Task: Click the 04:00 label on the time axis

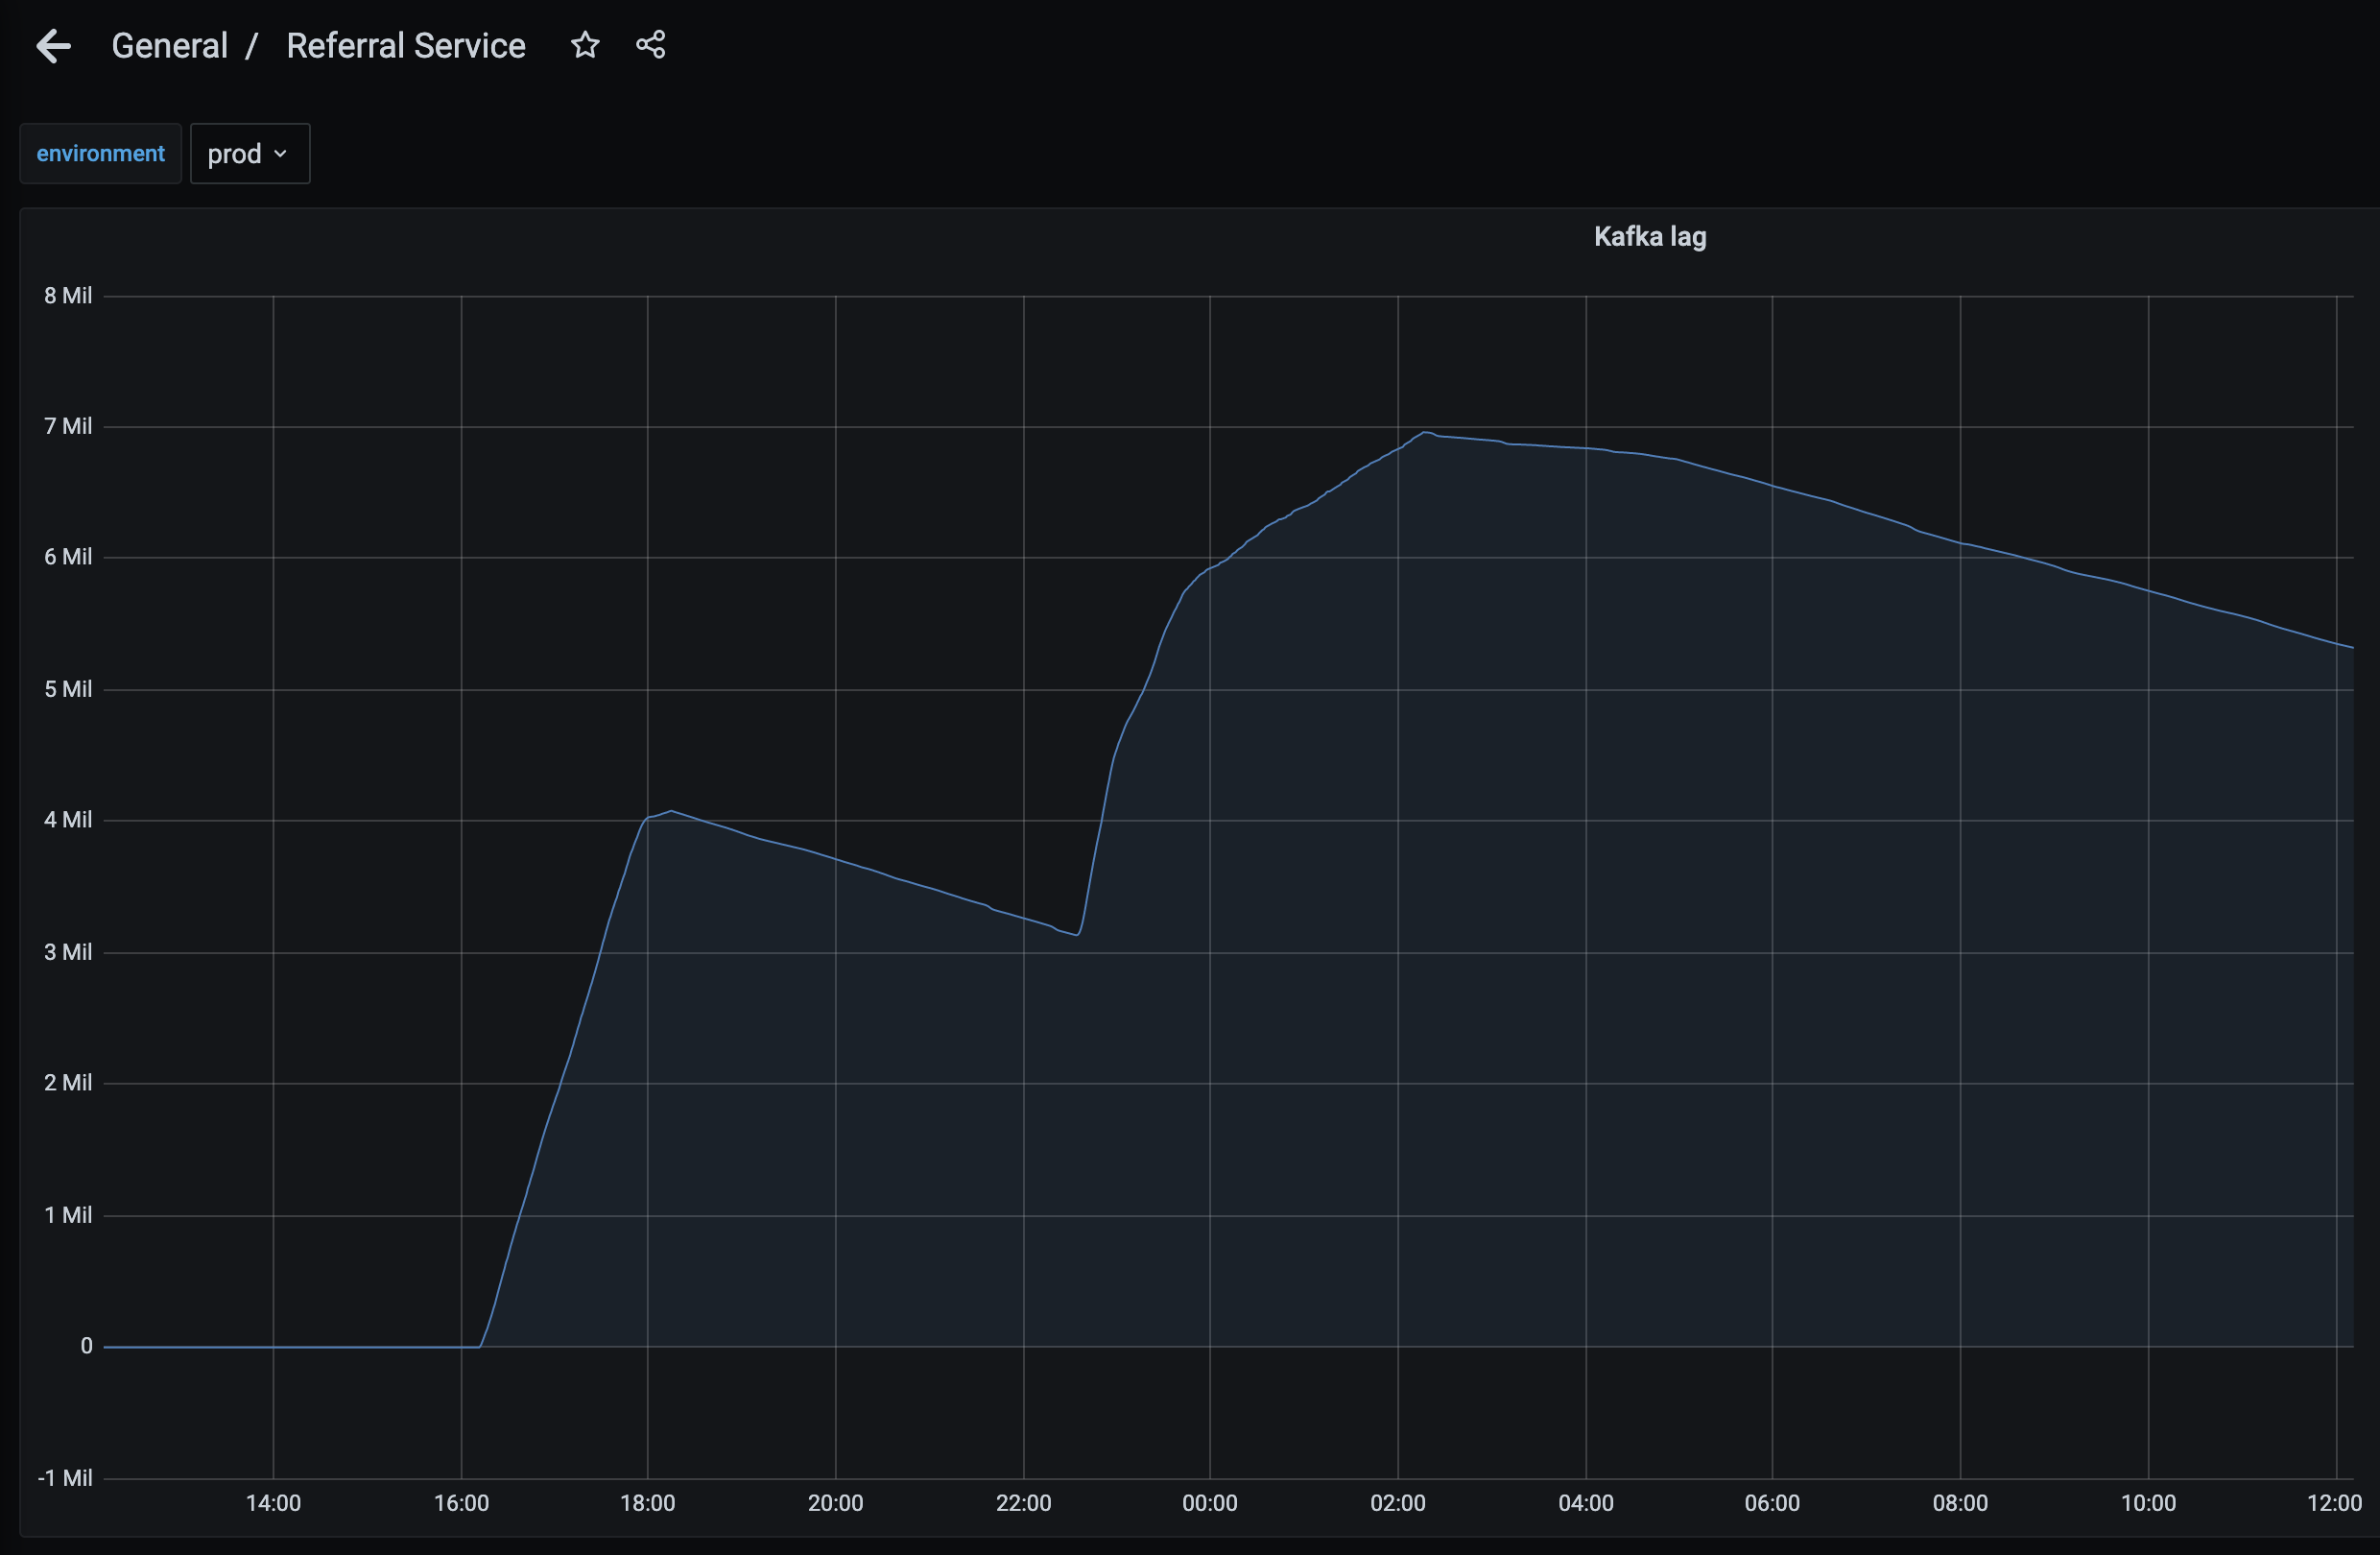Action: [1585, 1502]
